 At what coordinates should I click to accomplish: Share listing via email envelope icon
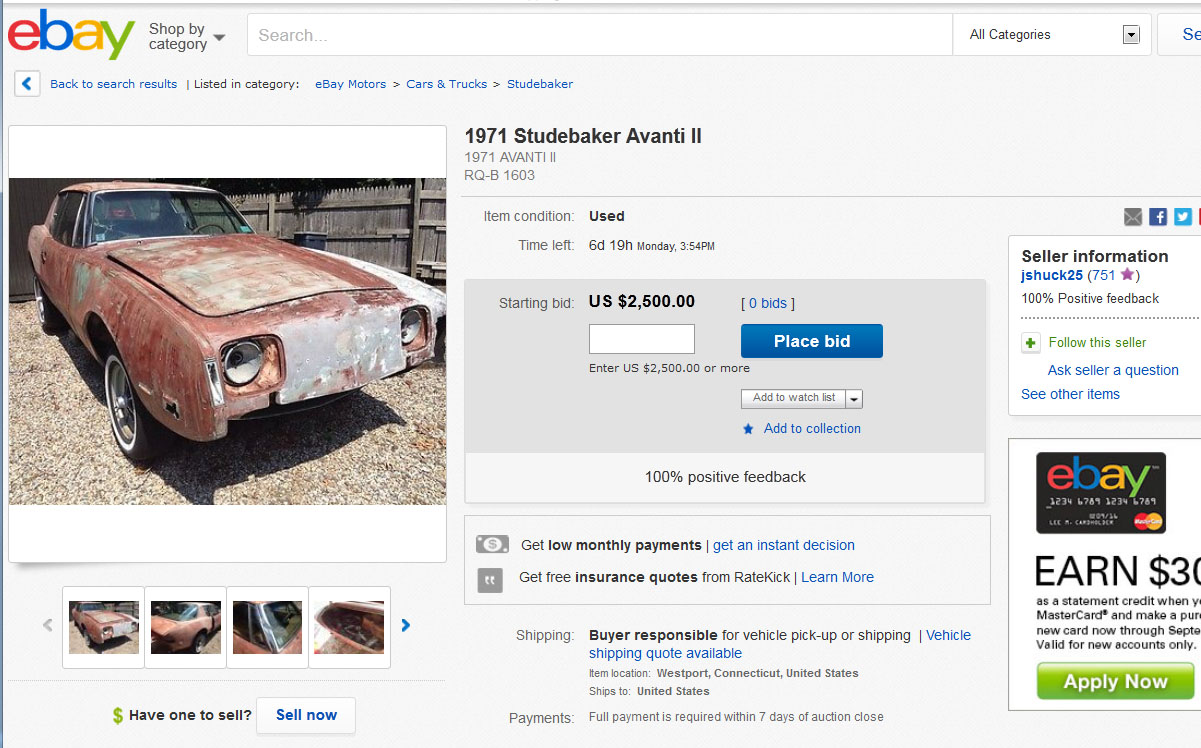1133,217
